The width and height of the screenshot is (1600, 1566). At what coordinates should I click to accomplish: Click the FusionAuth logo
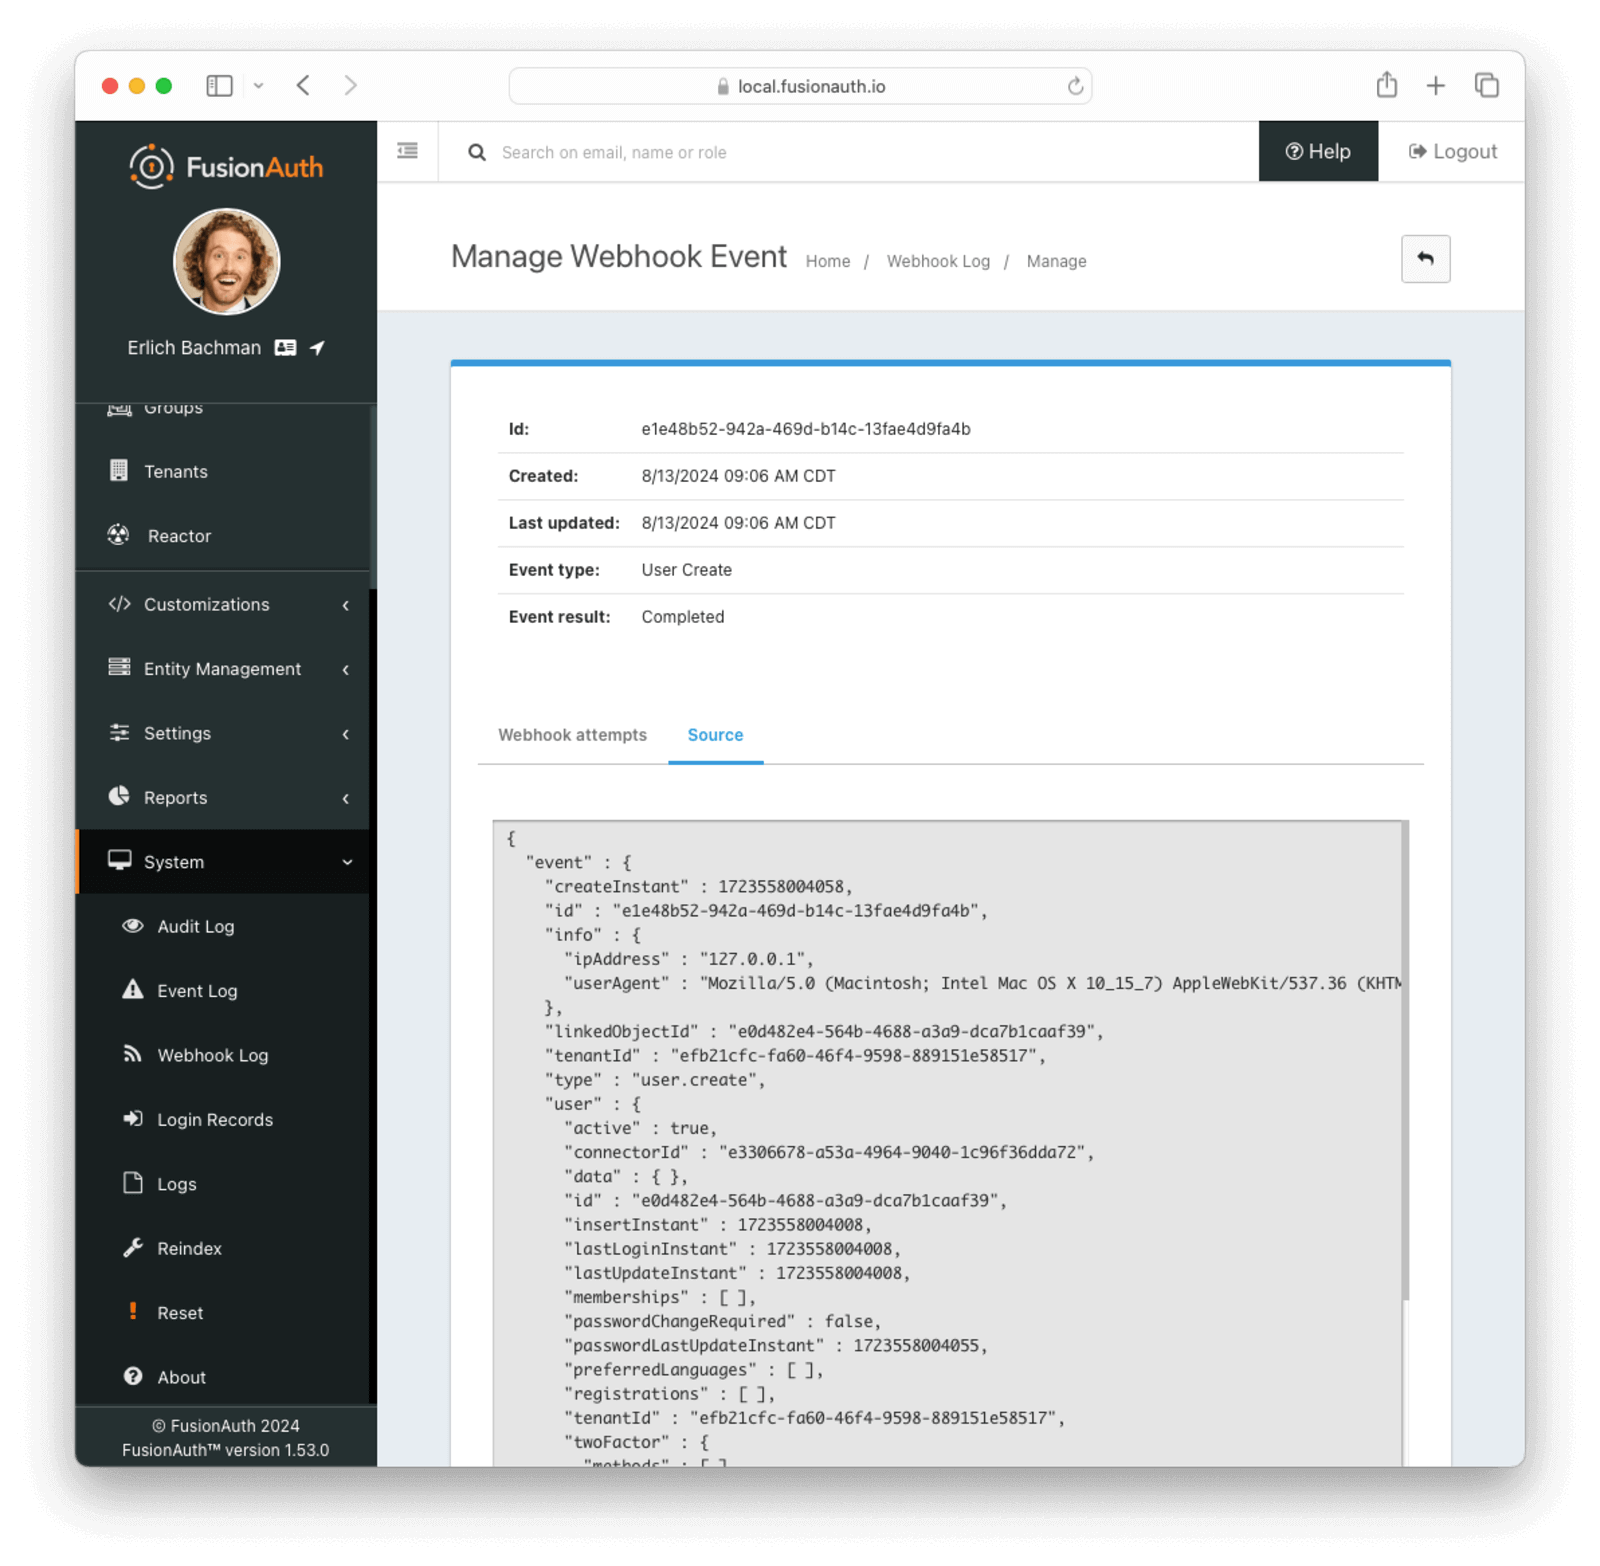tap(226, 167)
